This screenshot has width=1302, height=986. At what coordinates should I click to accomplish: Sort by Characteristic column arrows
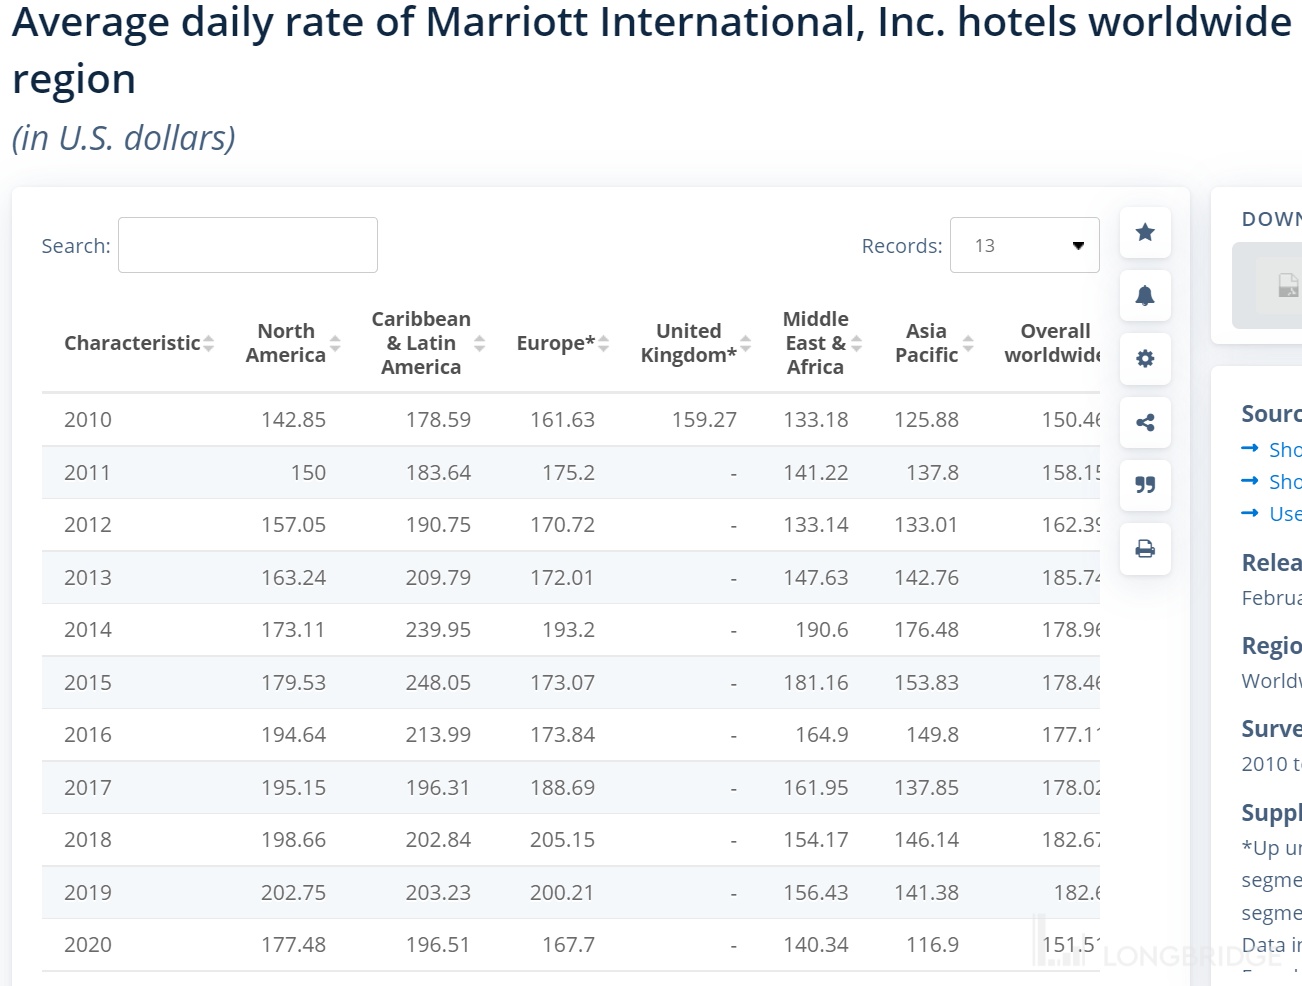point(208,343)
